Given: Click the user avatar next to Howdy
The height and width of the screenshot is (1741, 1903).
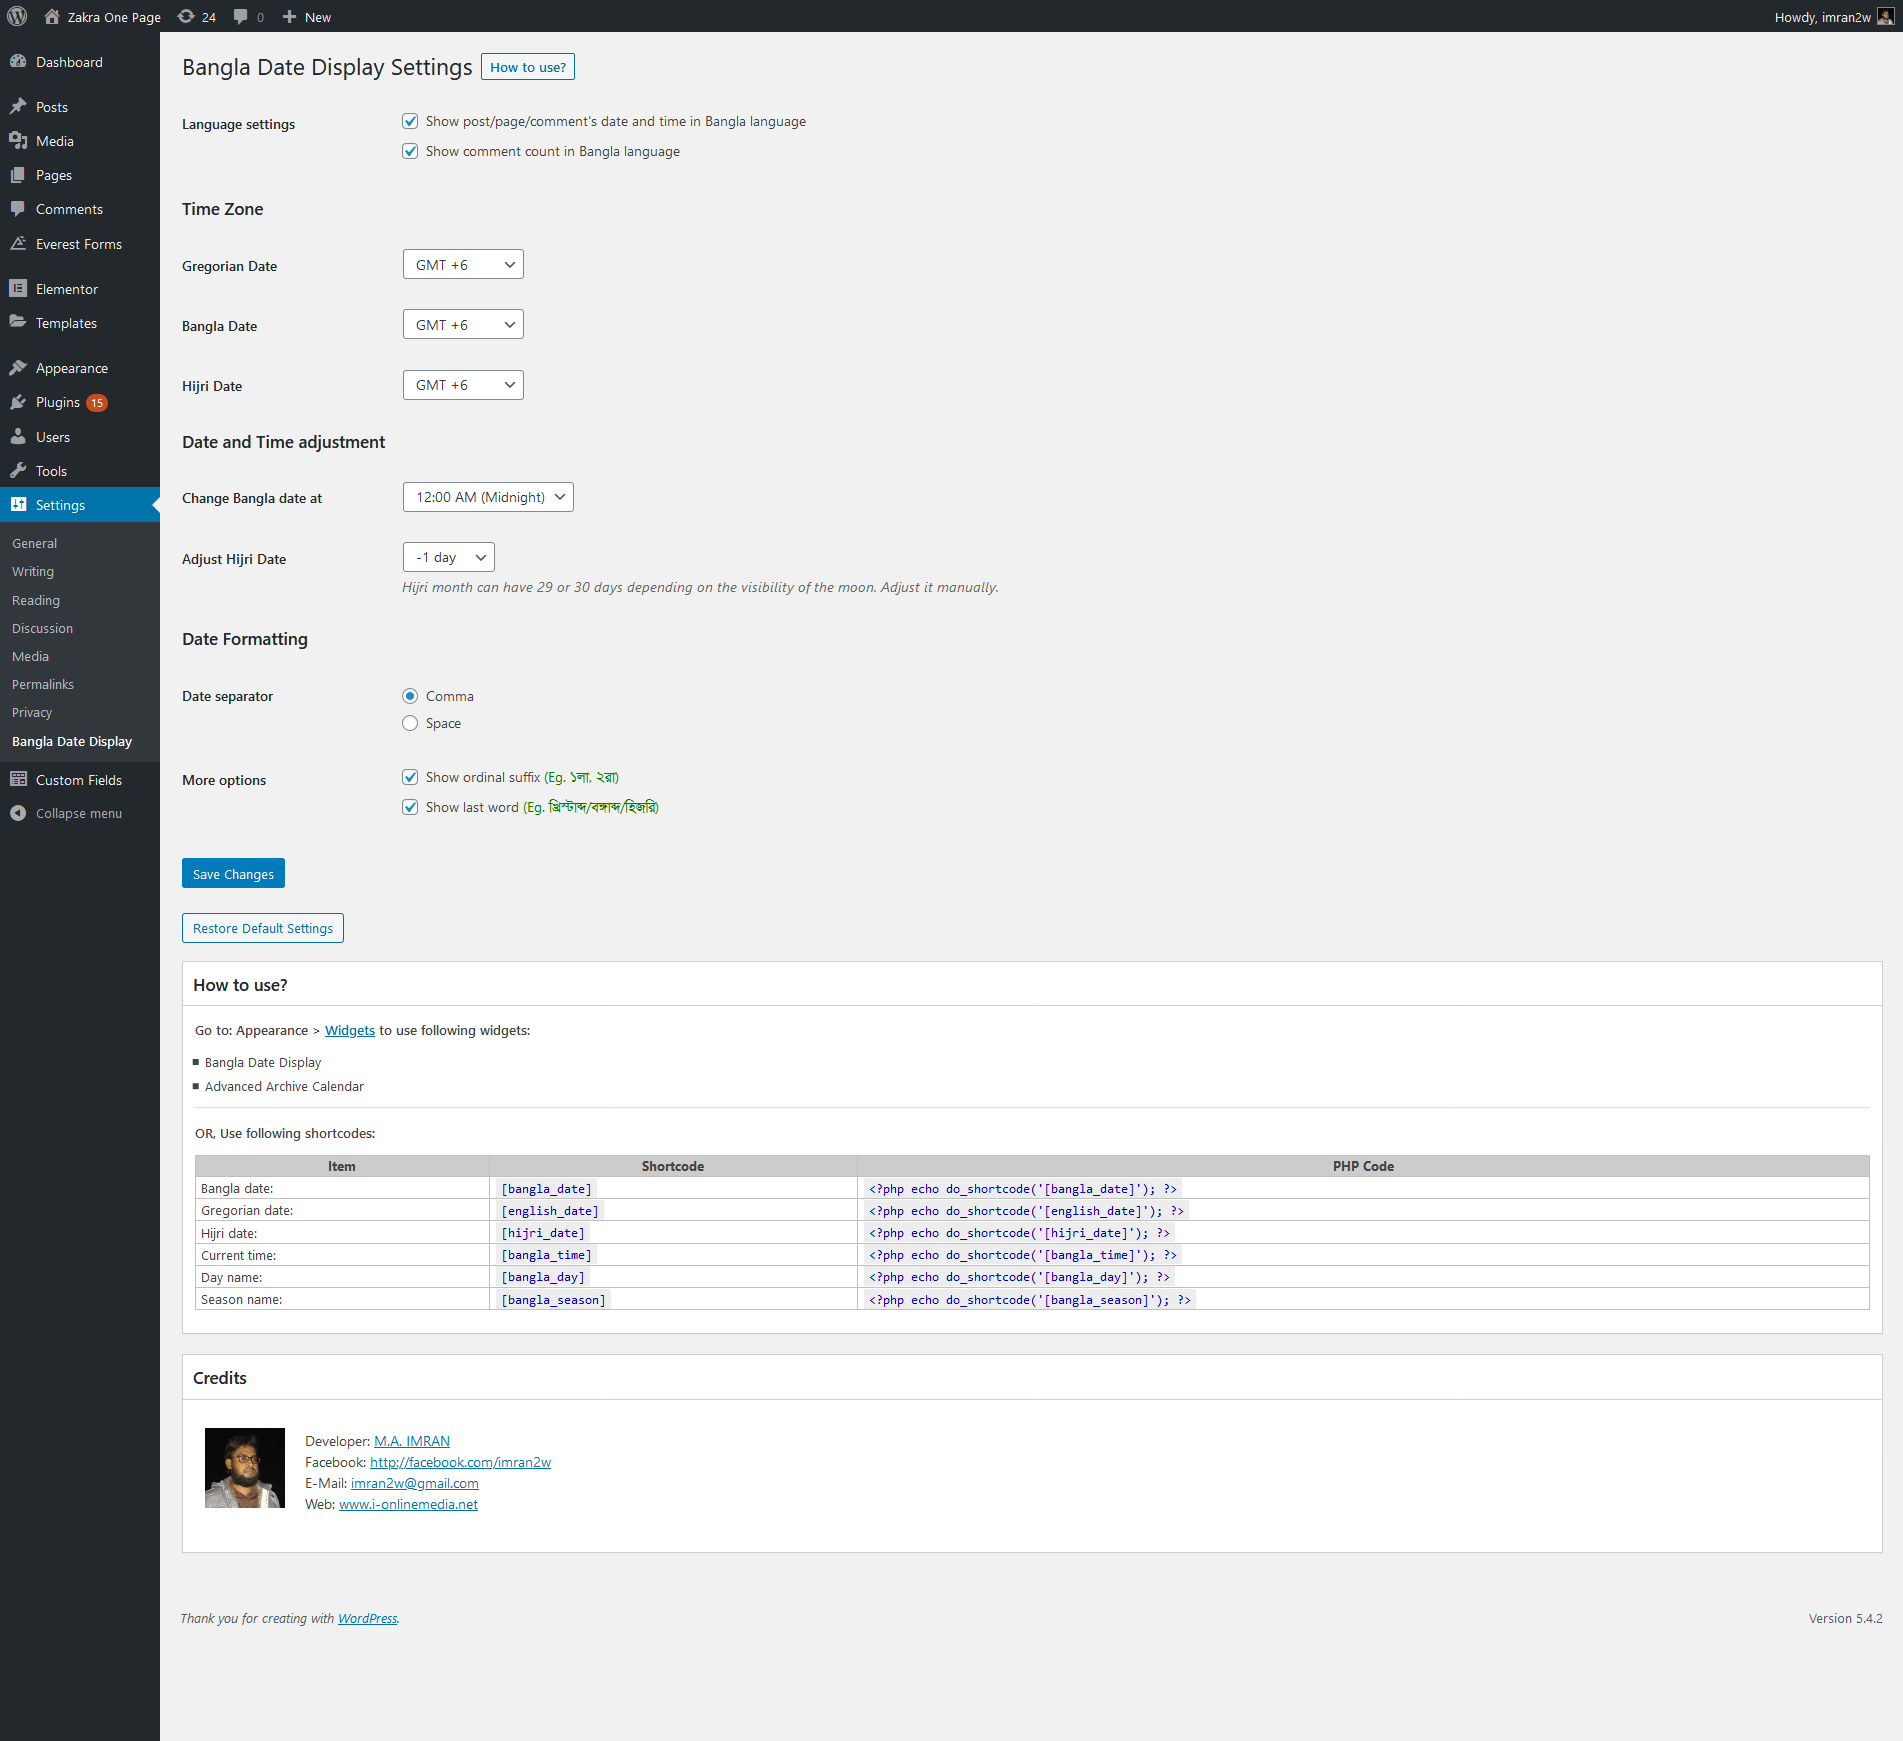Looking at the screenshot, I should 1885,16.
